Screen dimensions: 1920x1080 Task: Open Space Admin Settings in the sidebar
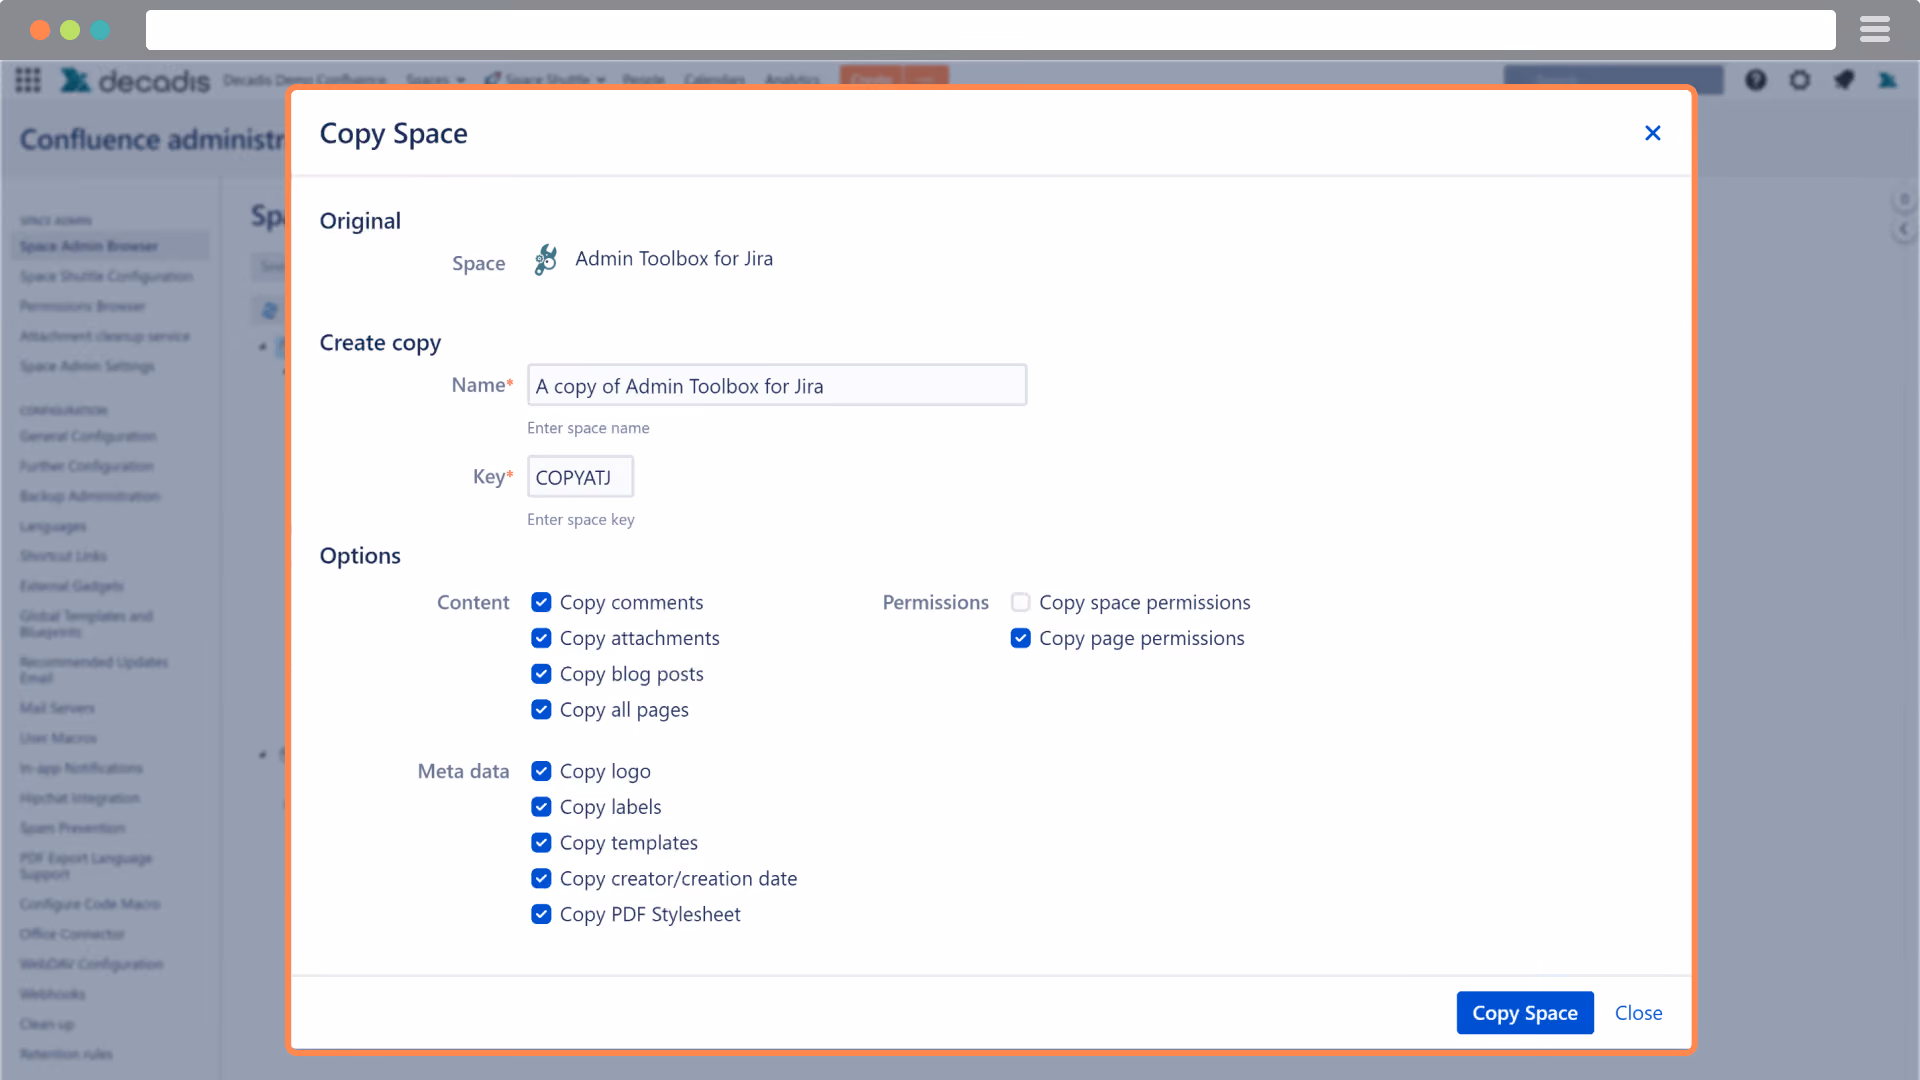[87, 366]
